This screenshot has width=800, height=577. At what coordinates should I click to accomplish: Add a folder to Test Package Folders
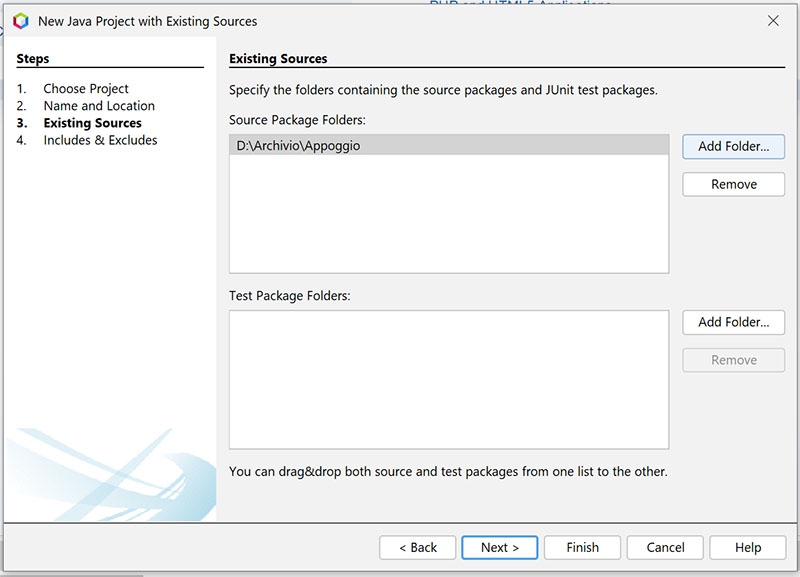coord(733,322)
